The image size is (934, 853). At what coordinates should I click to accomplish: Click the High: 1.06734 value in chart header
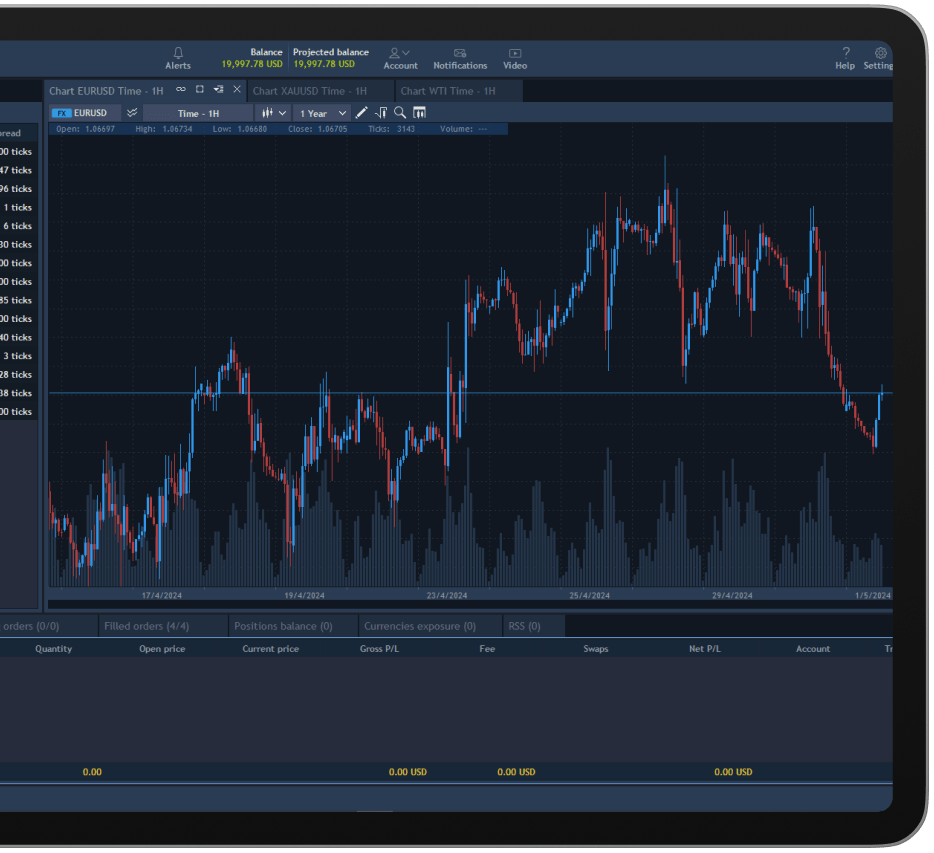pos(164,129)
